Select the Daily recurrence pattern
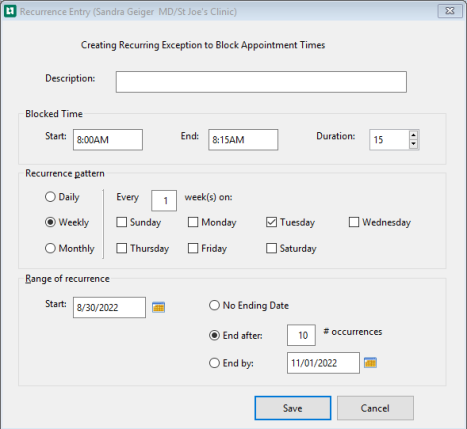The image size is (467, 429). 50,197
